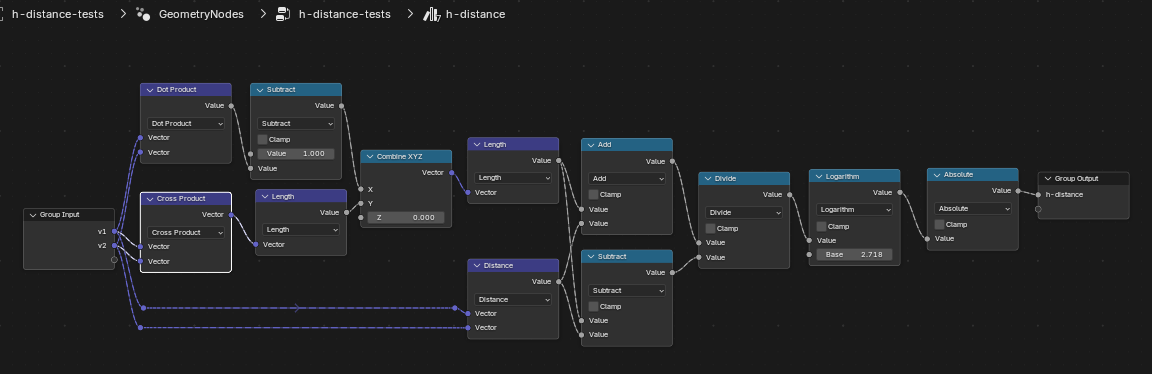Click the empty socket below h-distance on Group Output
The height and width of the screenshot is (374, 1152).
[1038, 209]
